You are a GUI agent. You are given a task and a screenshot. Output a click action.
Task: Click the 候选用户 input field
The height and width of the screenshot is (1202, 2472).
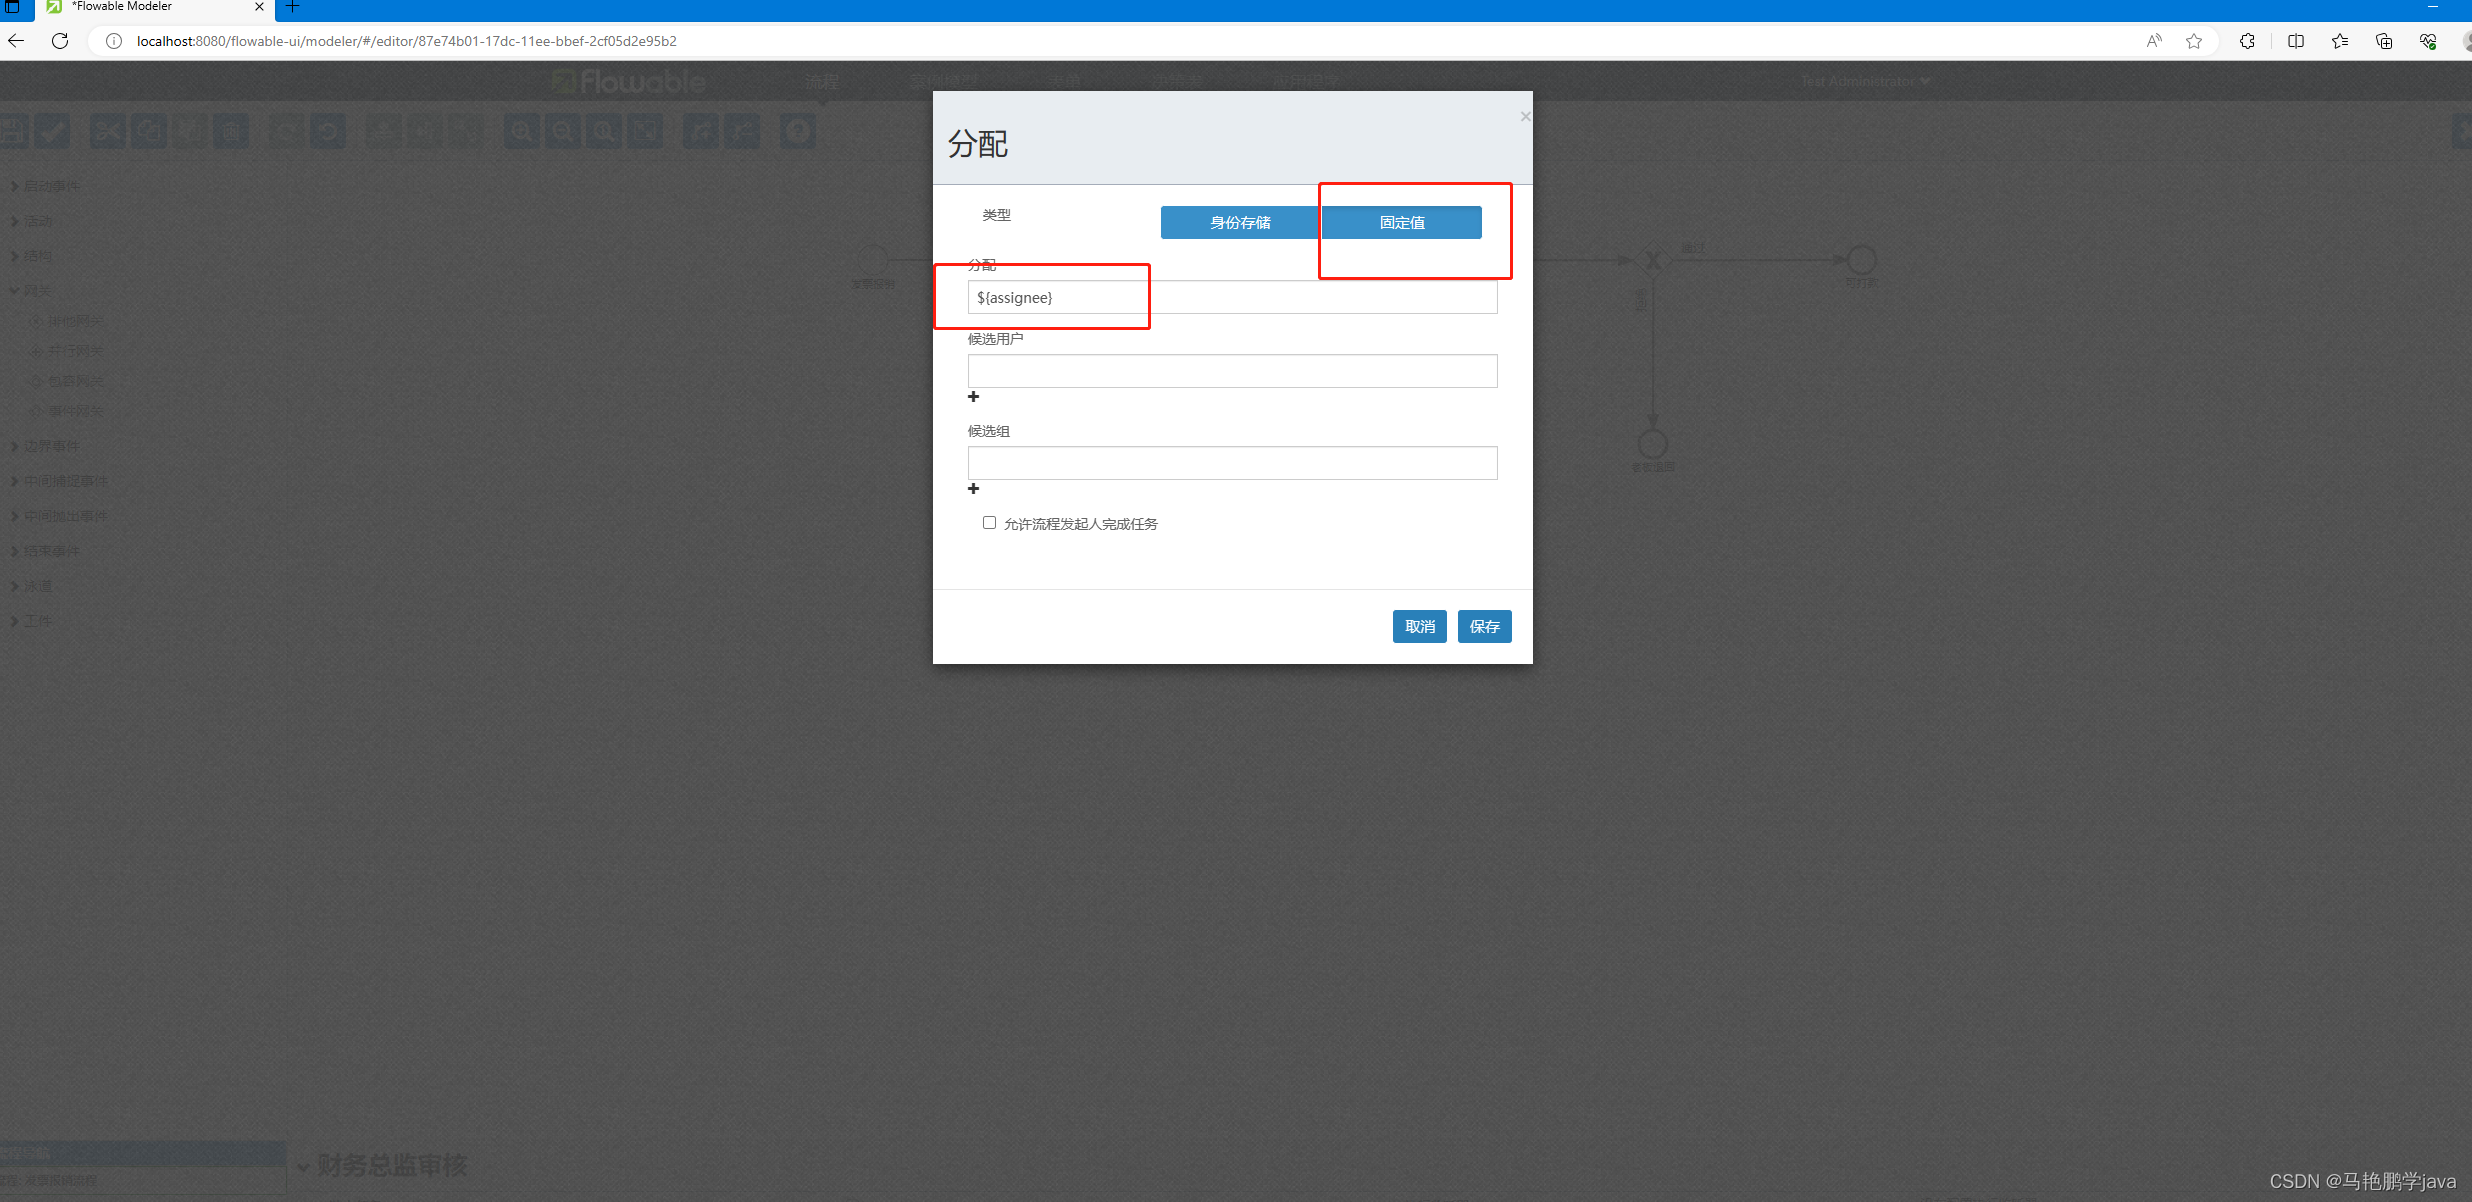coord(1232,371)
